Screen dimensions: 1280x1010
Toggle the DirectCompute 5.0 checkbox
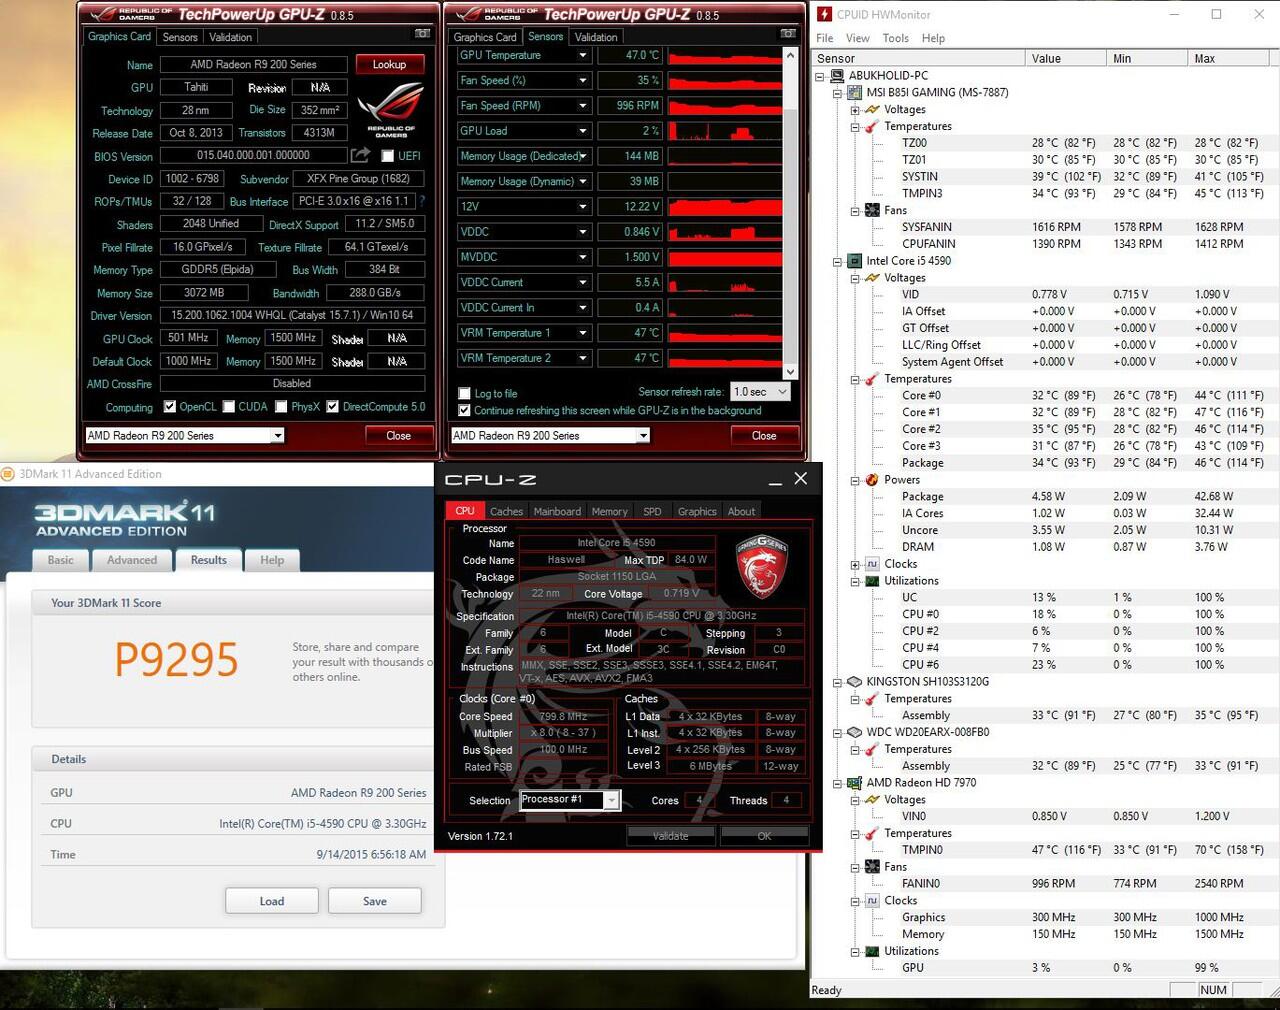click(x=332, y=407)
